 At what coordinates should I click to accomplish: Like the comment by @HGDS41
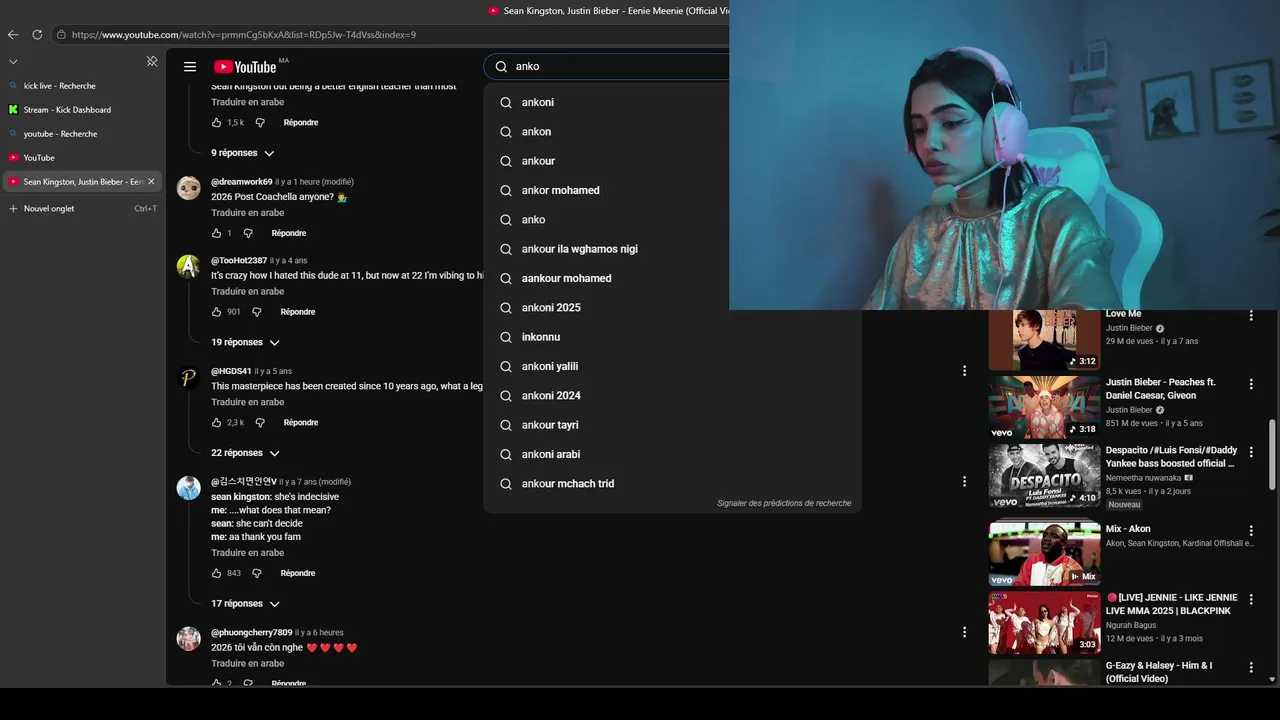[216, 423]
